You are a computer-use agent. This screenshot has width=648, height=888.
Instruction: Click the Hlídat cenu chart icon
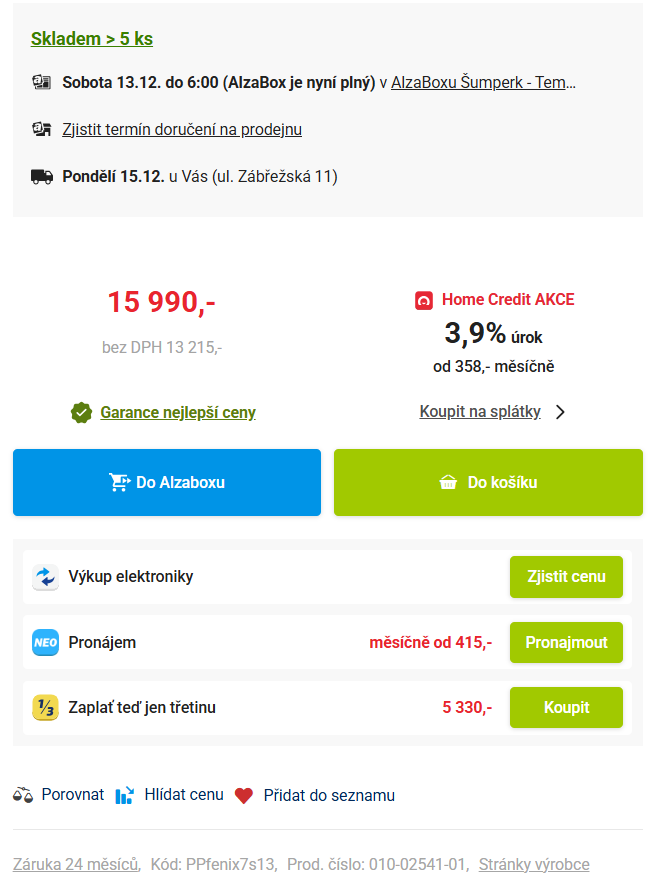coord(124,796)
